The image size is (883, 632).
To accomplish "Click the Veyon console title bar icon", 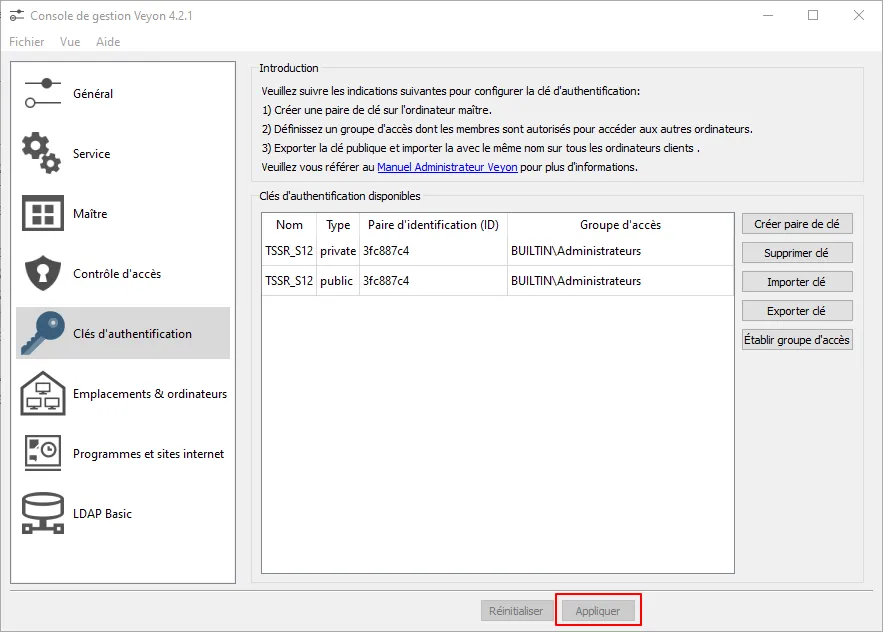I will [x=17, y=16].
